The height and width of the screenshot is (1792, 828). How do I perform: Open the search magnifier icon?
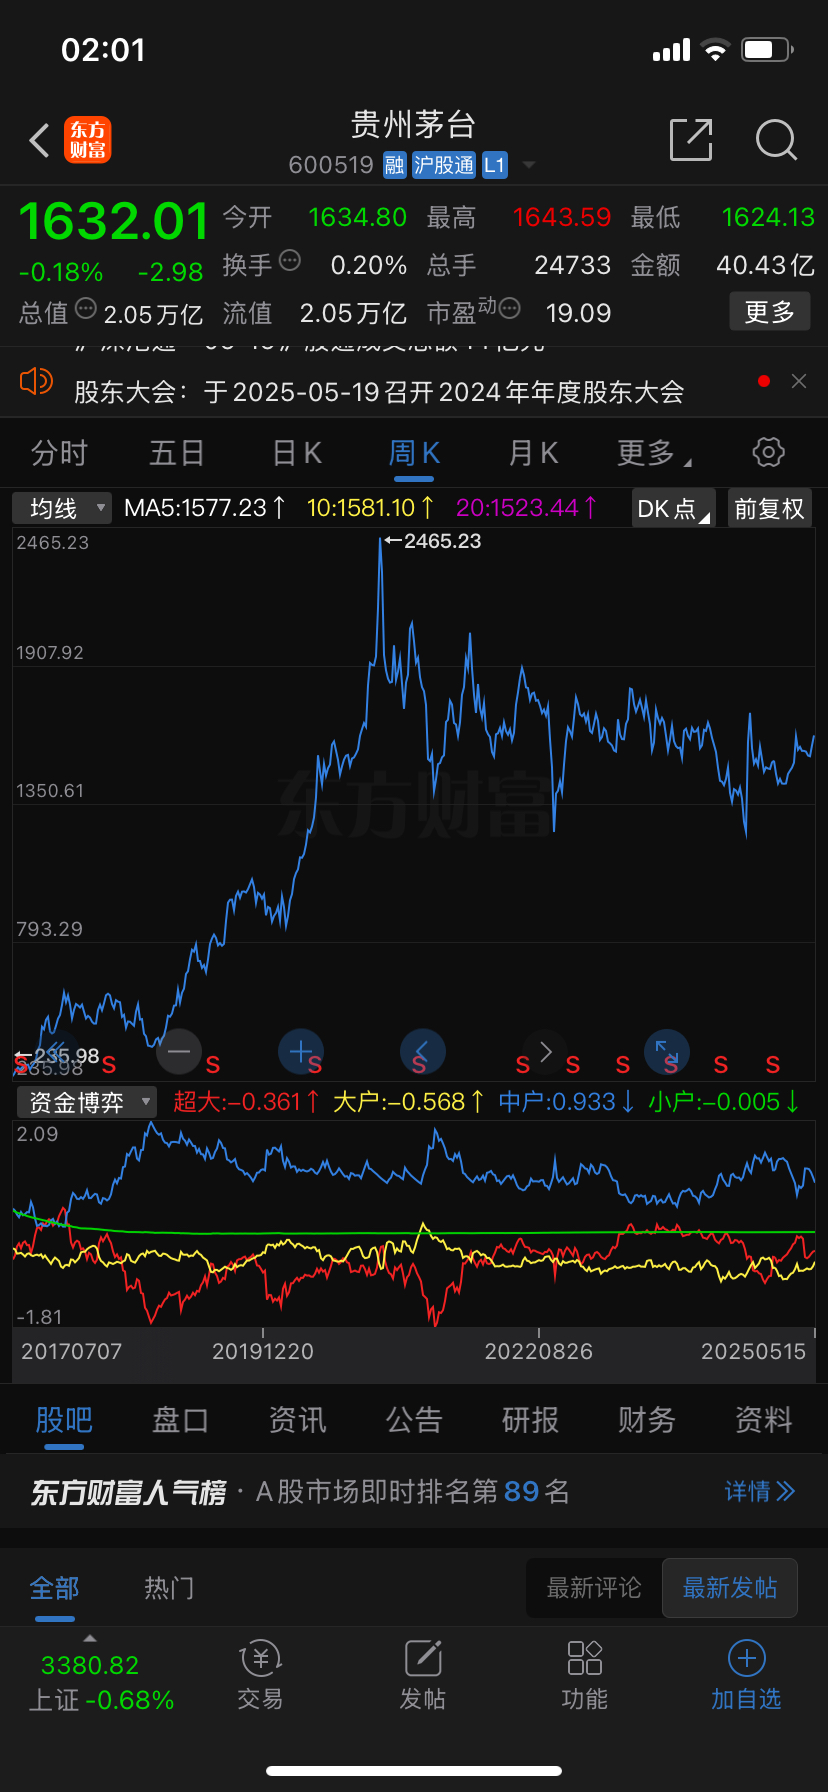click(776, 140)
